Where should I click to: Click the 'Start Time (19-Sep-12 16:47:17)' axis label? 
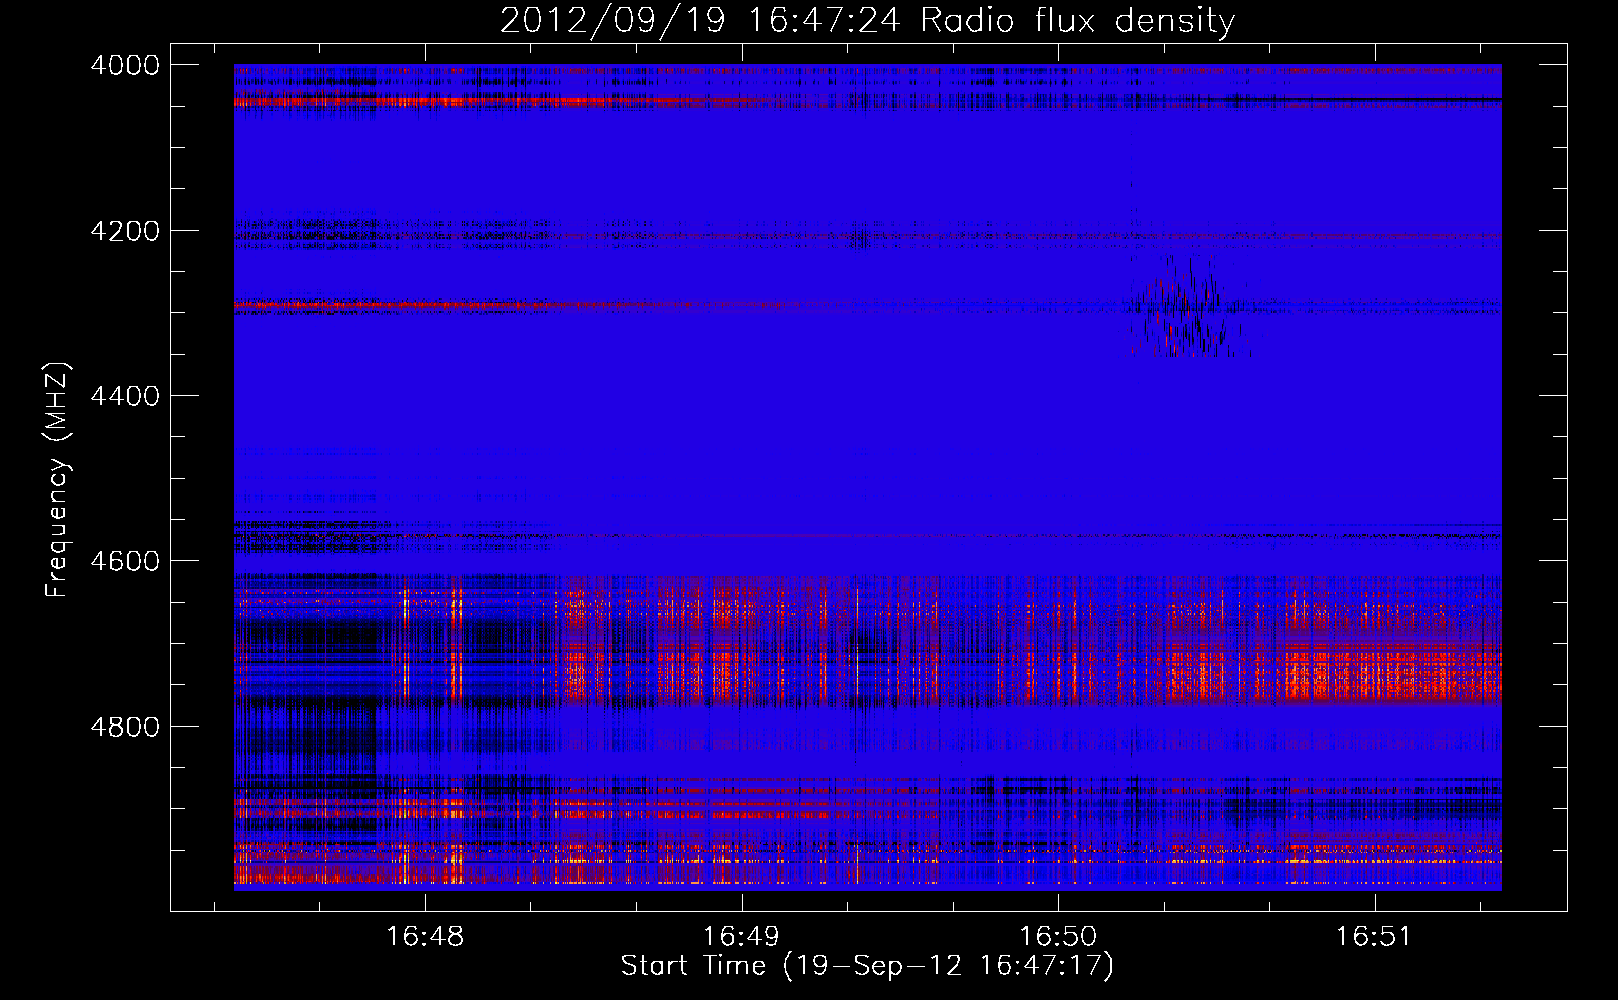[867, 966]
